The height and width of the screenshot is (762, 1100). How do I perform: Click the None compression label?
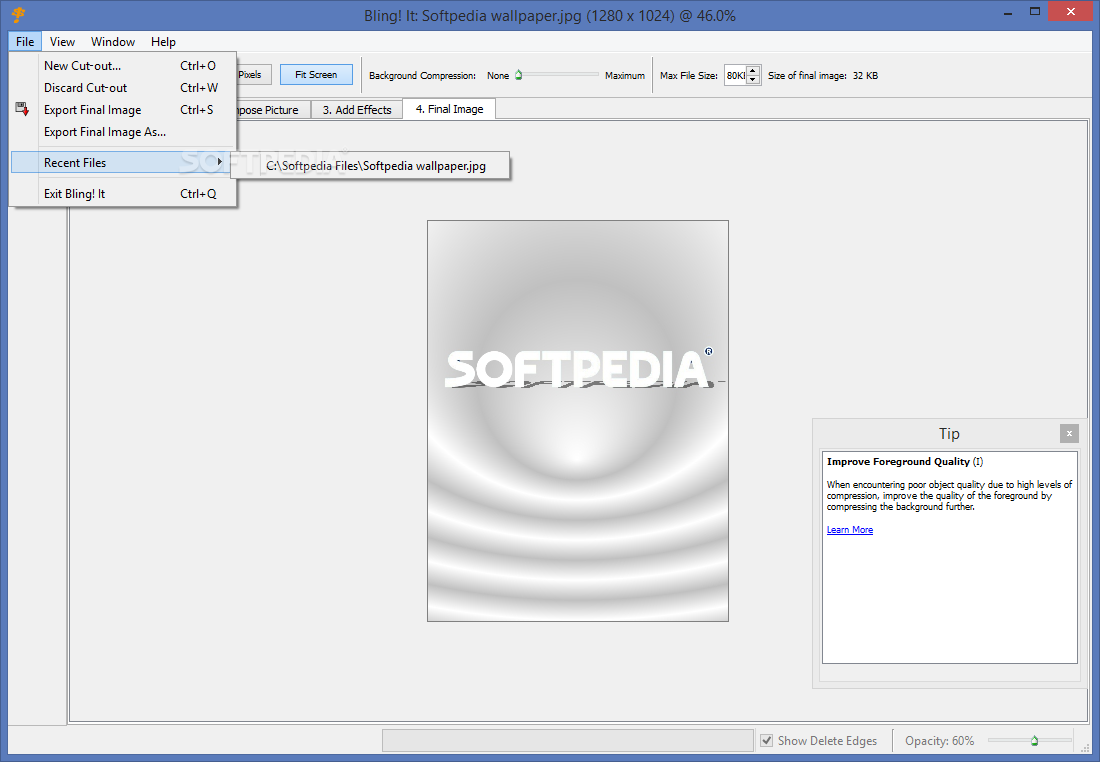(x=498, y=75)
